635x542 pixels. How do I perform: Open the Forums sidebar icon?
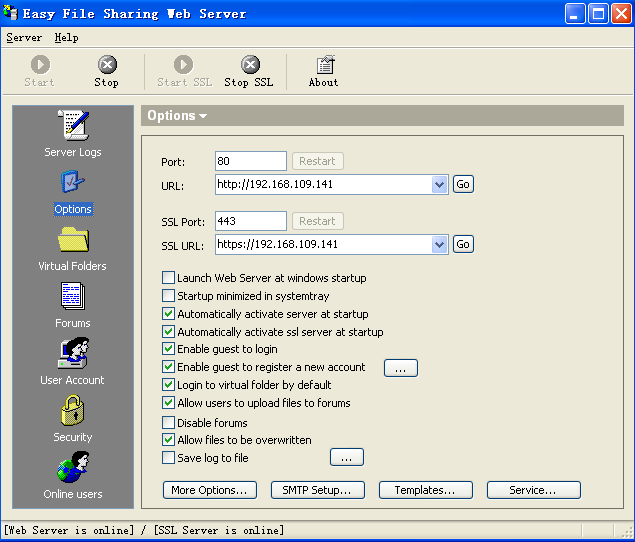[x=73, y=296]
